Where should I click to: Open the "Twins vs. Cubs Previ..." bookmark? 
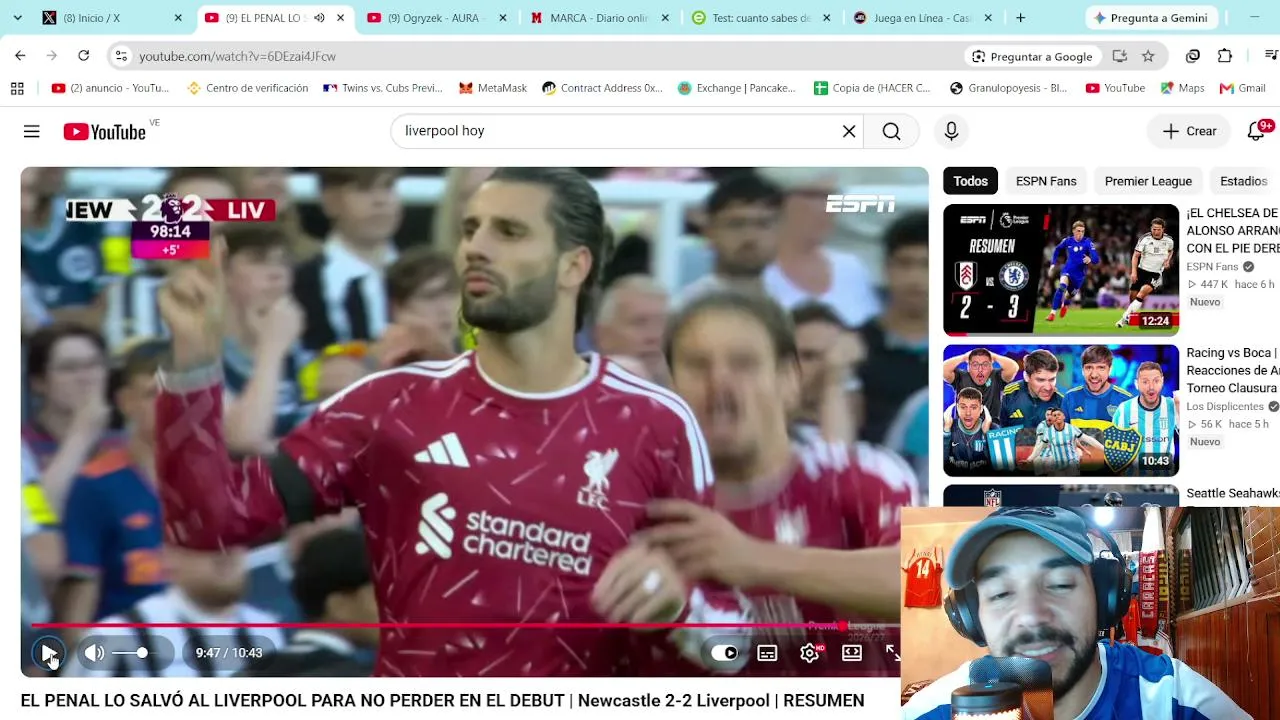(383, 88)
